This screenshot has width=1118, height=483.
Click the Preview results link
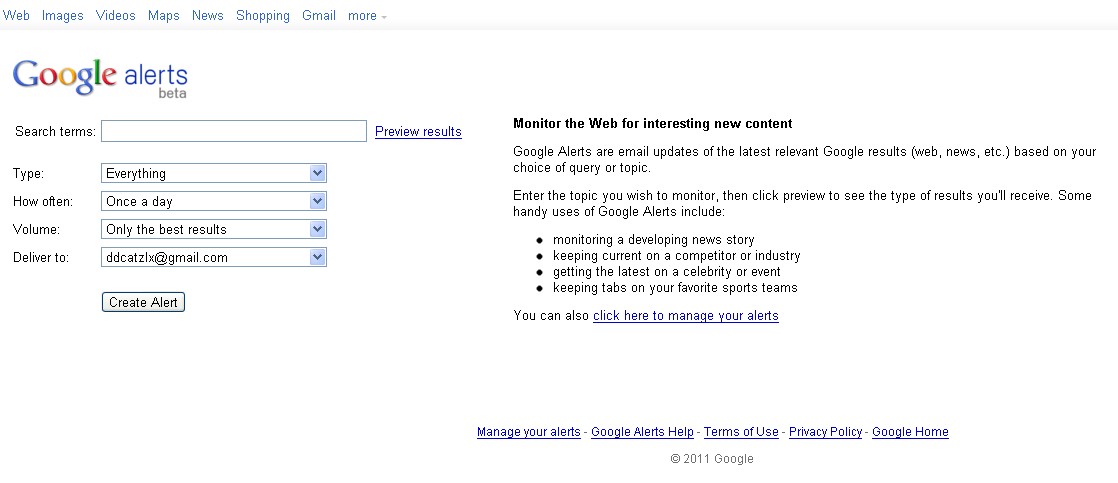pos(419,132)
